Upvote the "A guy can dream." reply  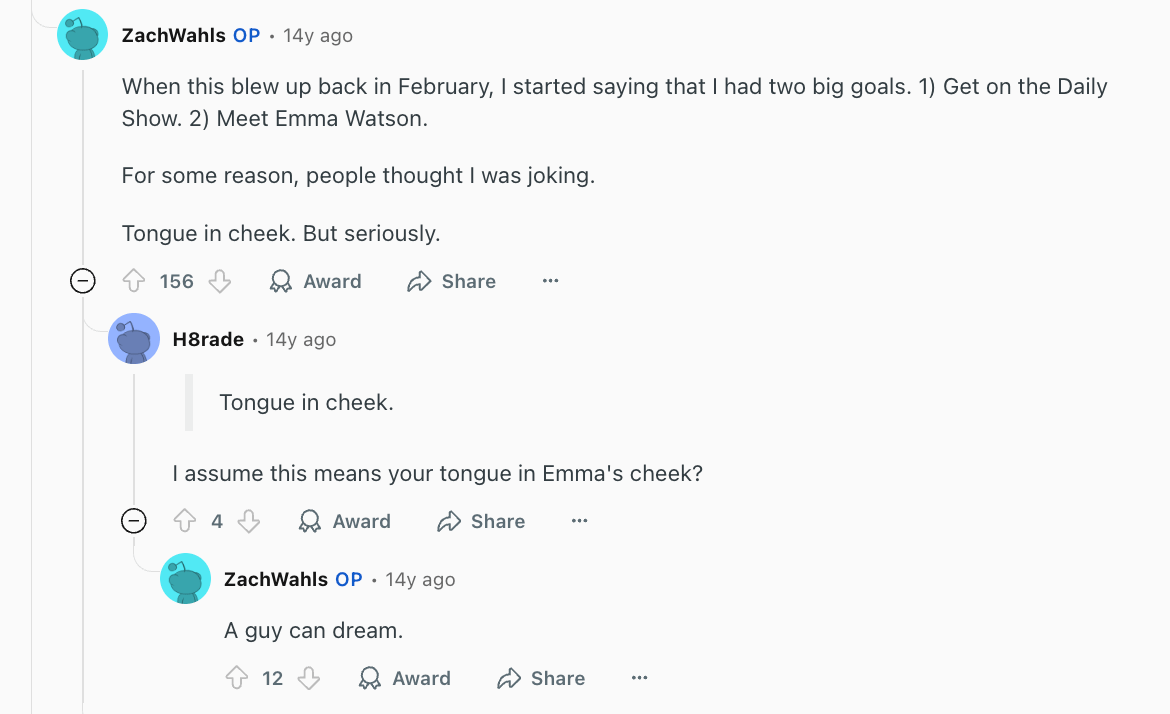pos(237,678)
